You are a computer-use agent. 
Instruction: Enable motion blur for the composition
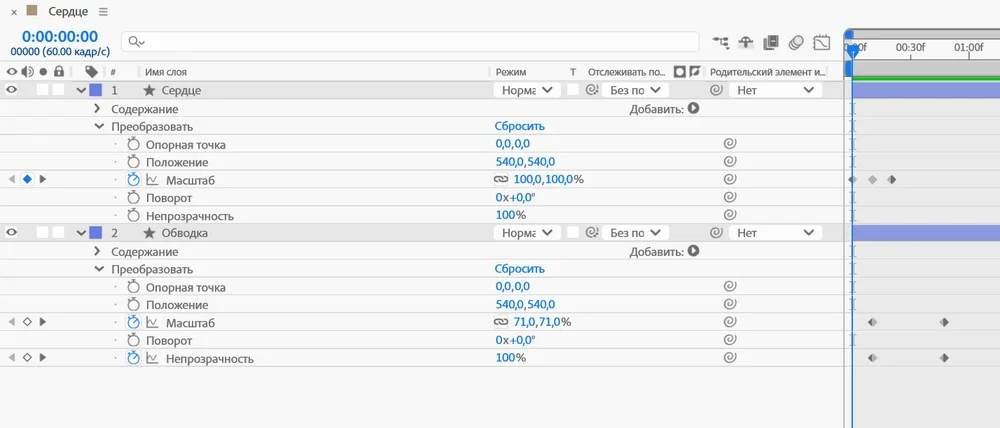[796, 42]
